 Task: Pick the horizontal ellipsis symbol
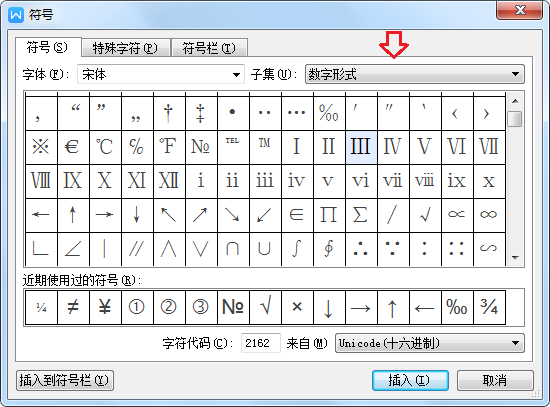pos(297,113)
